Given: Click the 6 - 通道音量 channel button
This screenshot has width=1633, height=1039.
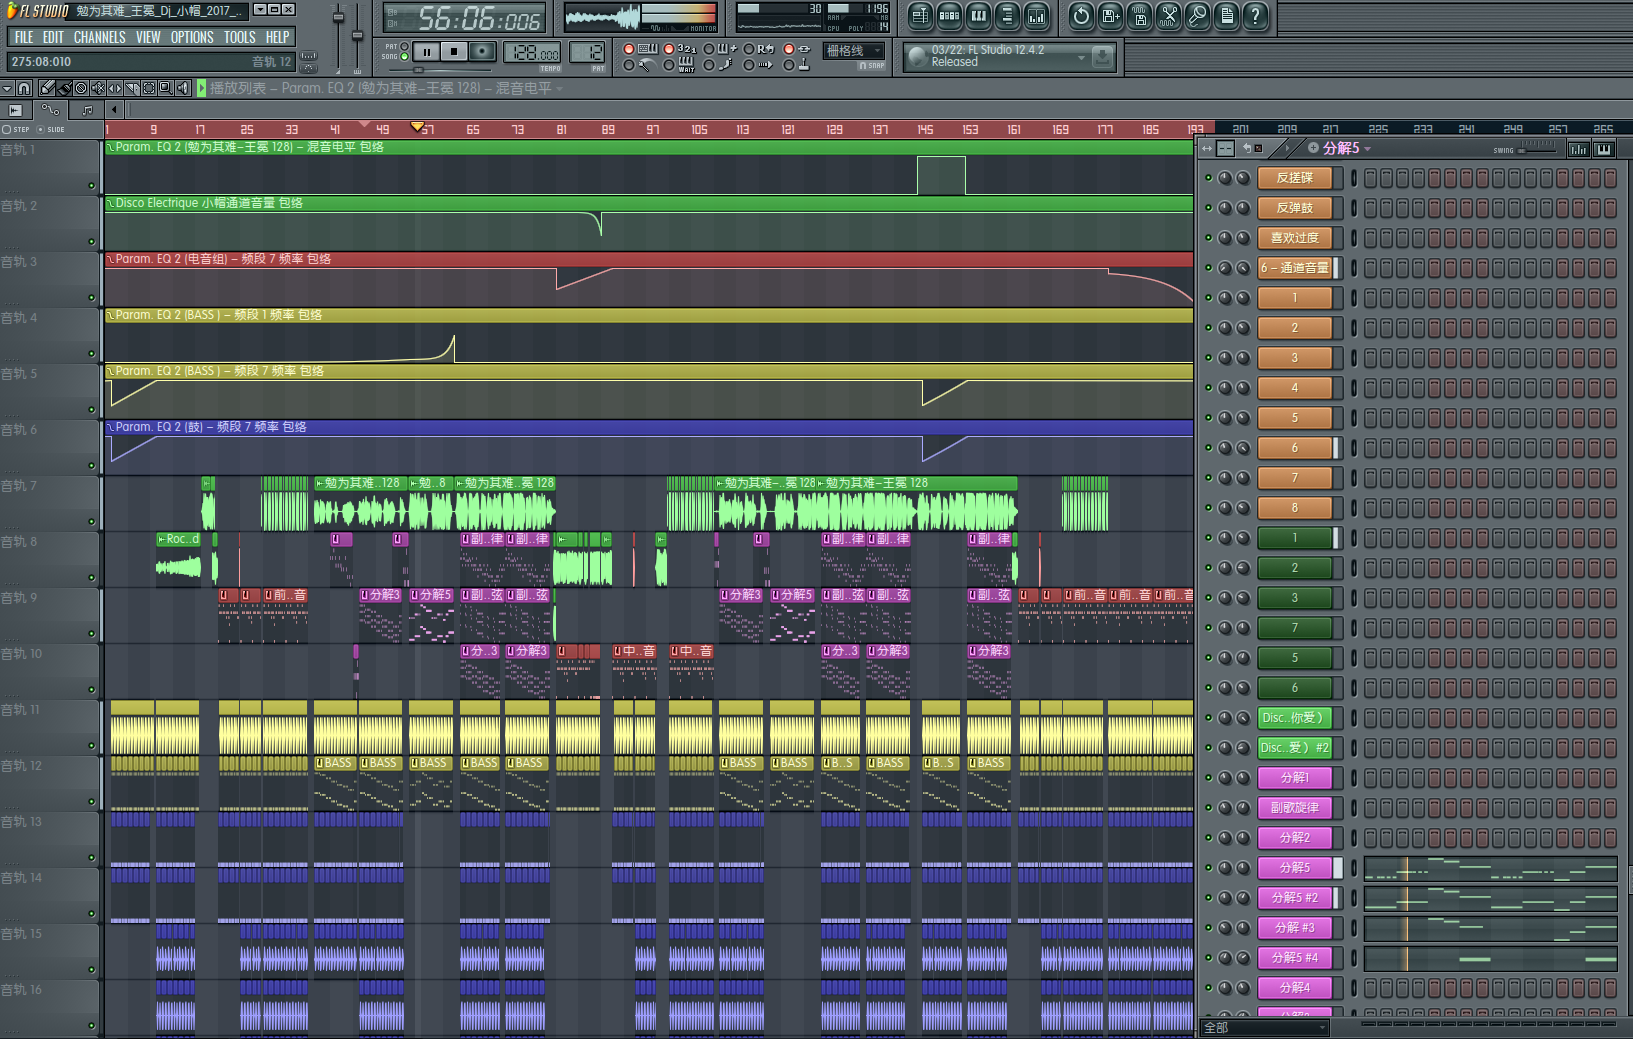Looking at the screenshot, I should coord(1294,268).
